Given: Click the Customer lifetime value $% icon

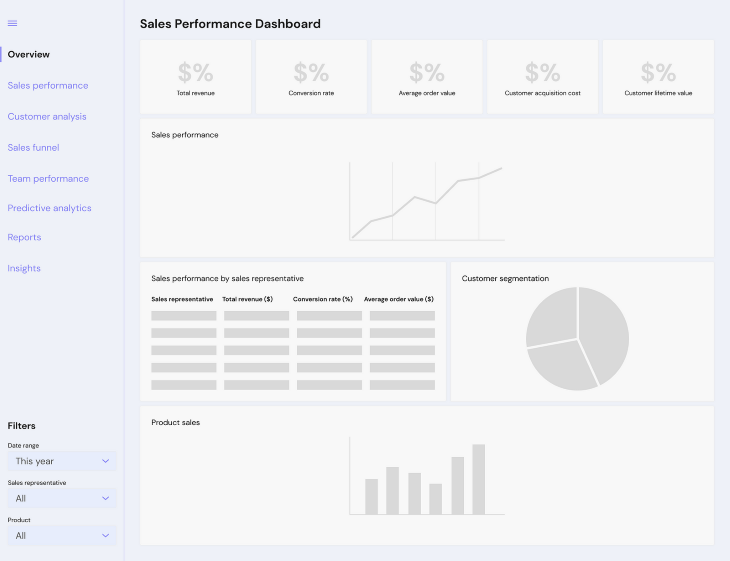Looking at the screenshot, I should pos(658,73).
